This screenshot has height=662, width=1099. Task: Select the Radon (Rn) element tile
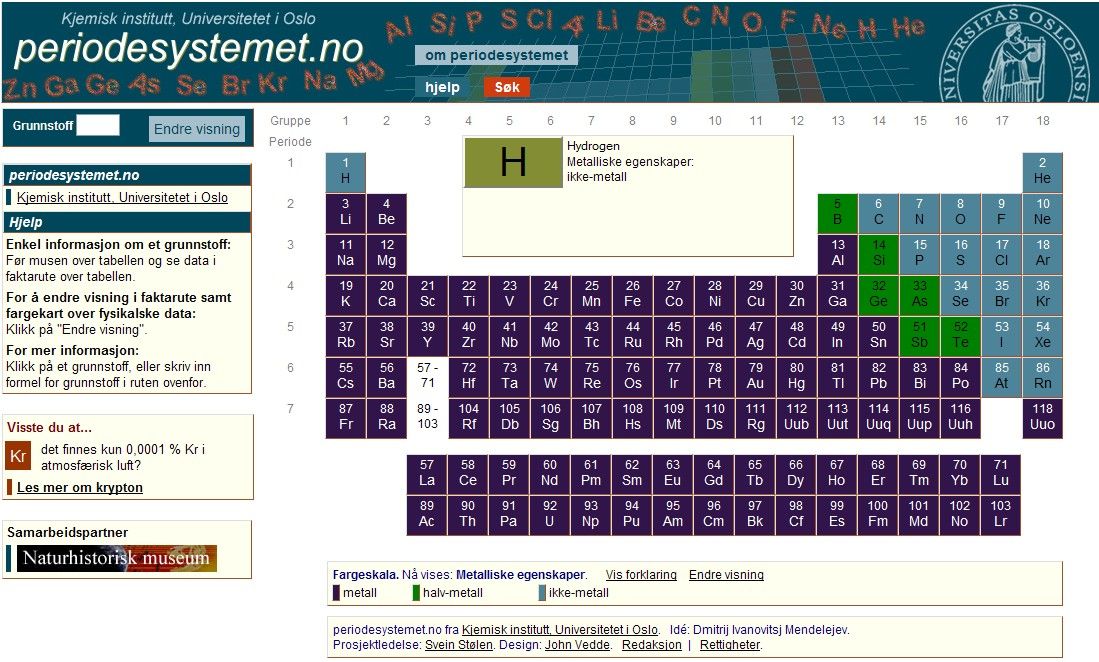[x=1042, y=376]
